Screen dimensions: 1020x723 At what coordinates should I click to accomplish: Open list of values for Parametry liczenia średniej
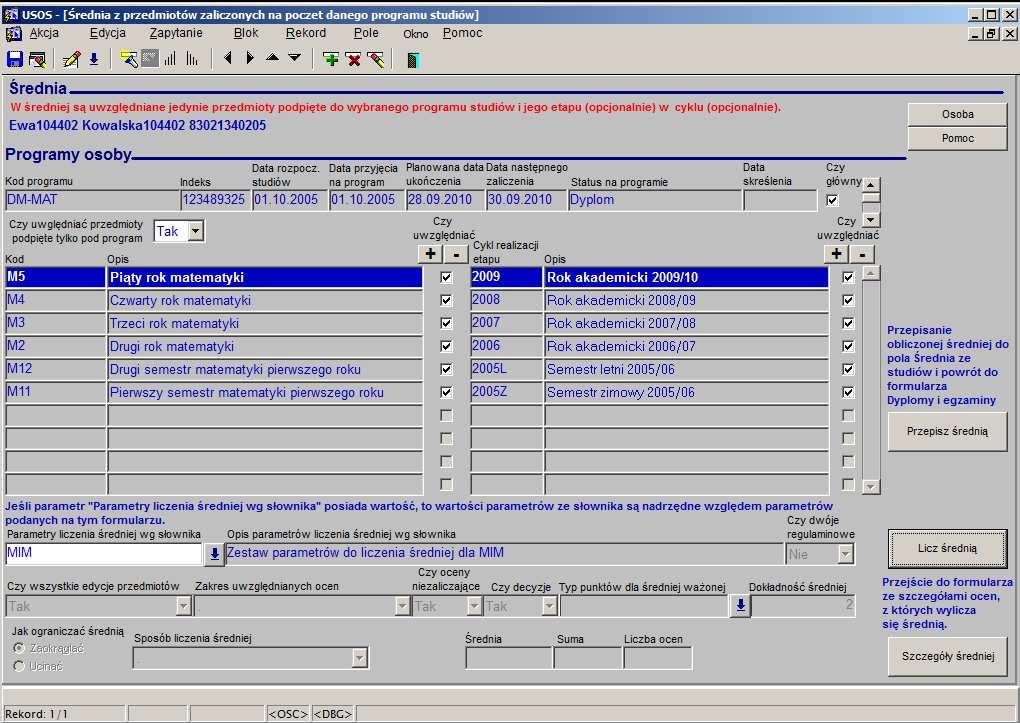tap(213, 554)
